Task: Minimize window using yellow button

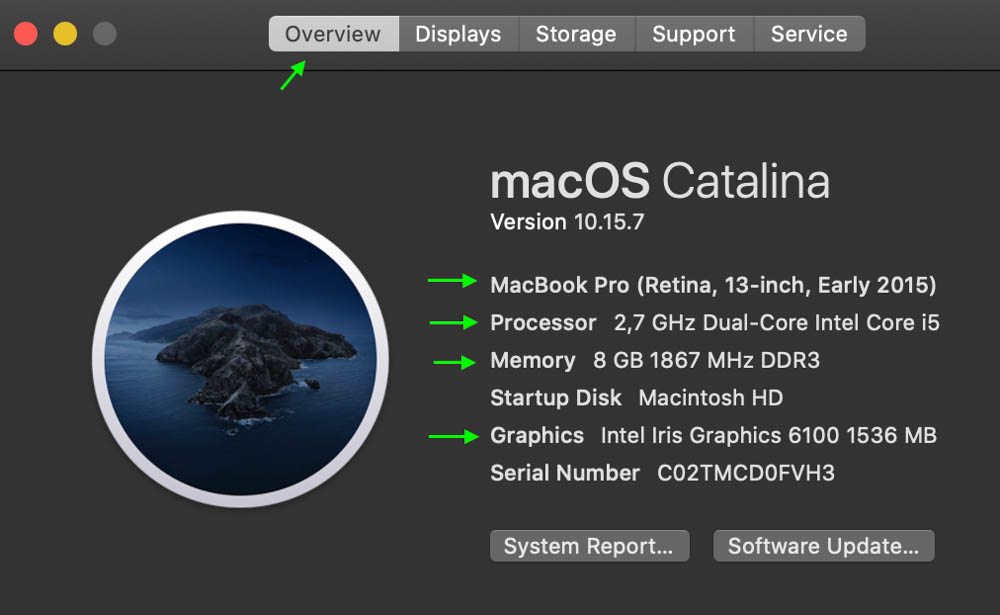Action: pyautogui.click(x=65, y=34)
